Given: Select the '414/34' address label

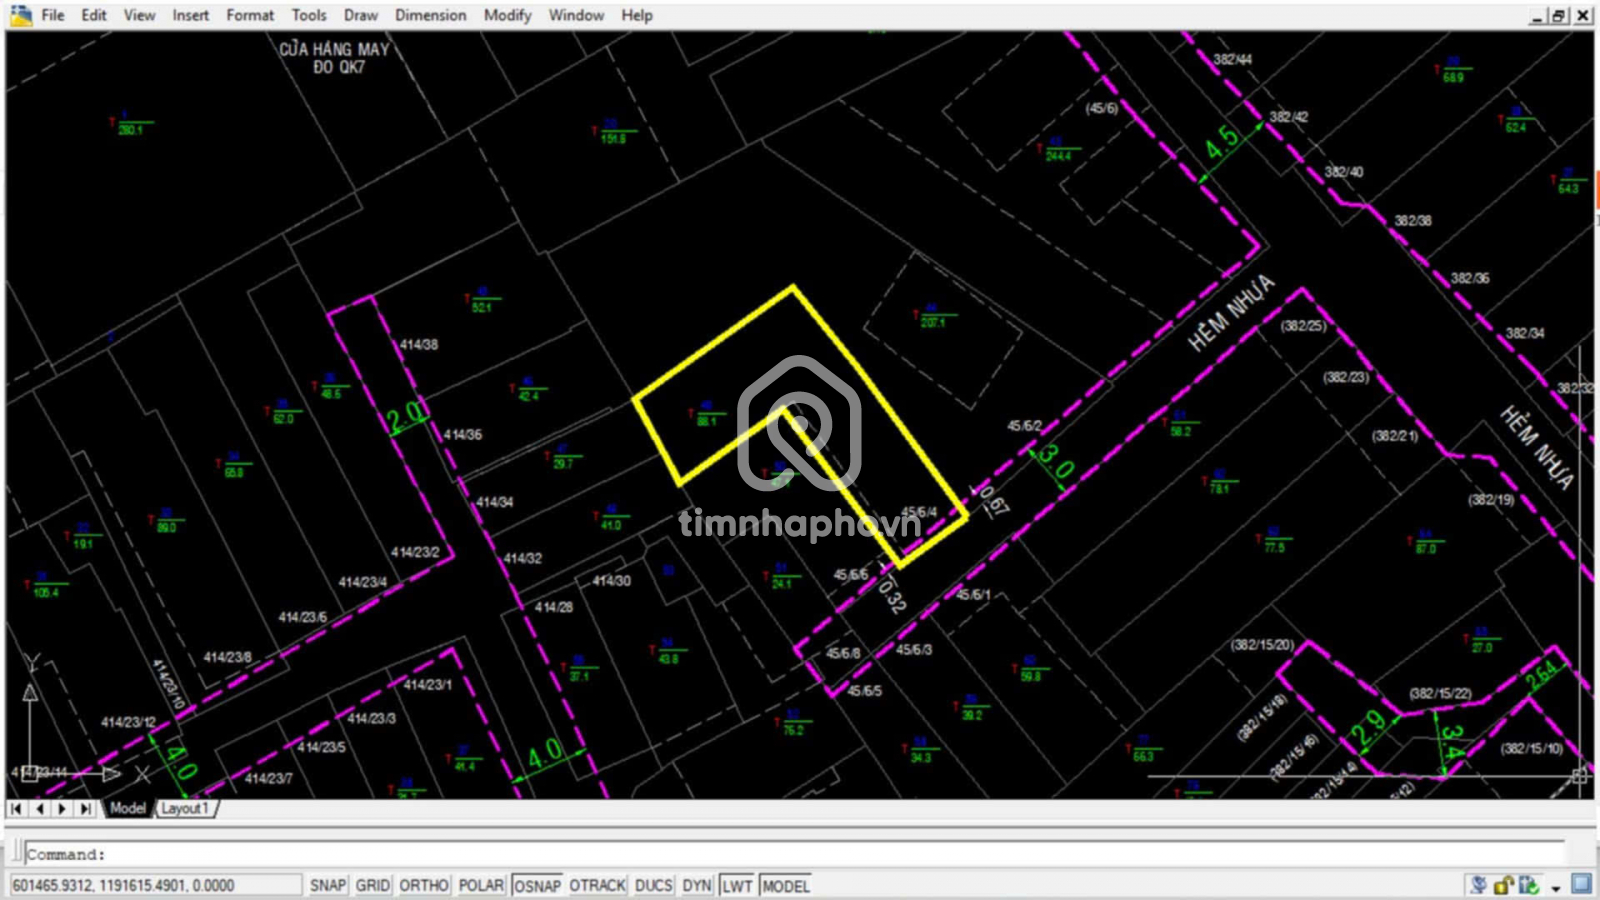Looking at the screenshot, I should coord(495,502).
